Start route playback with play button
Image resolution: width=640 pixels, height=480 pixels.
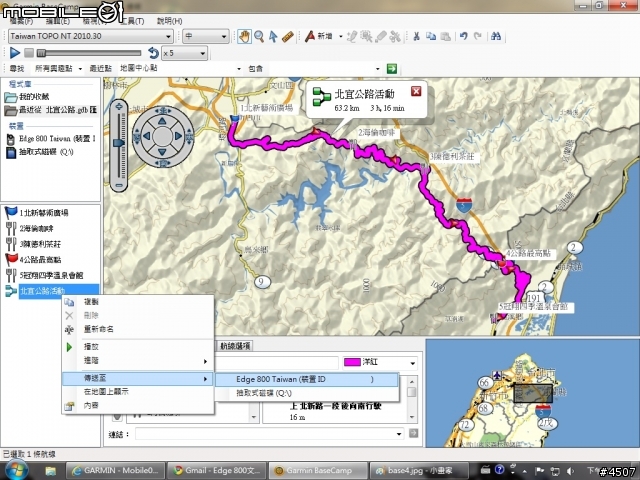pos(15,53)
